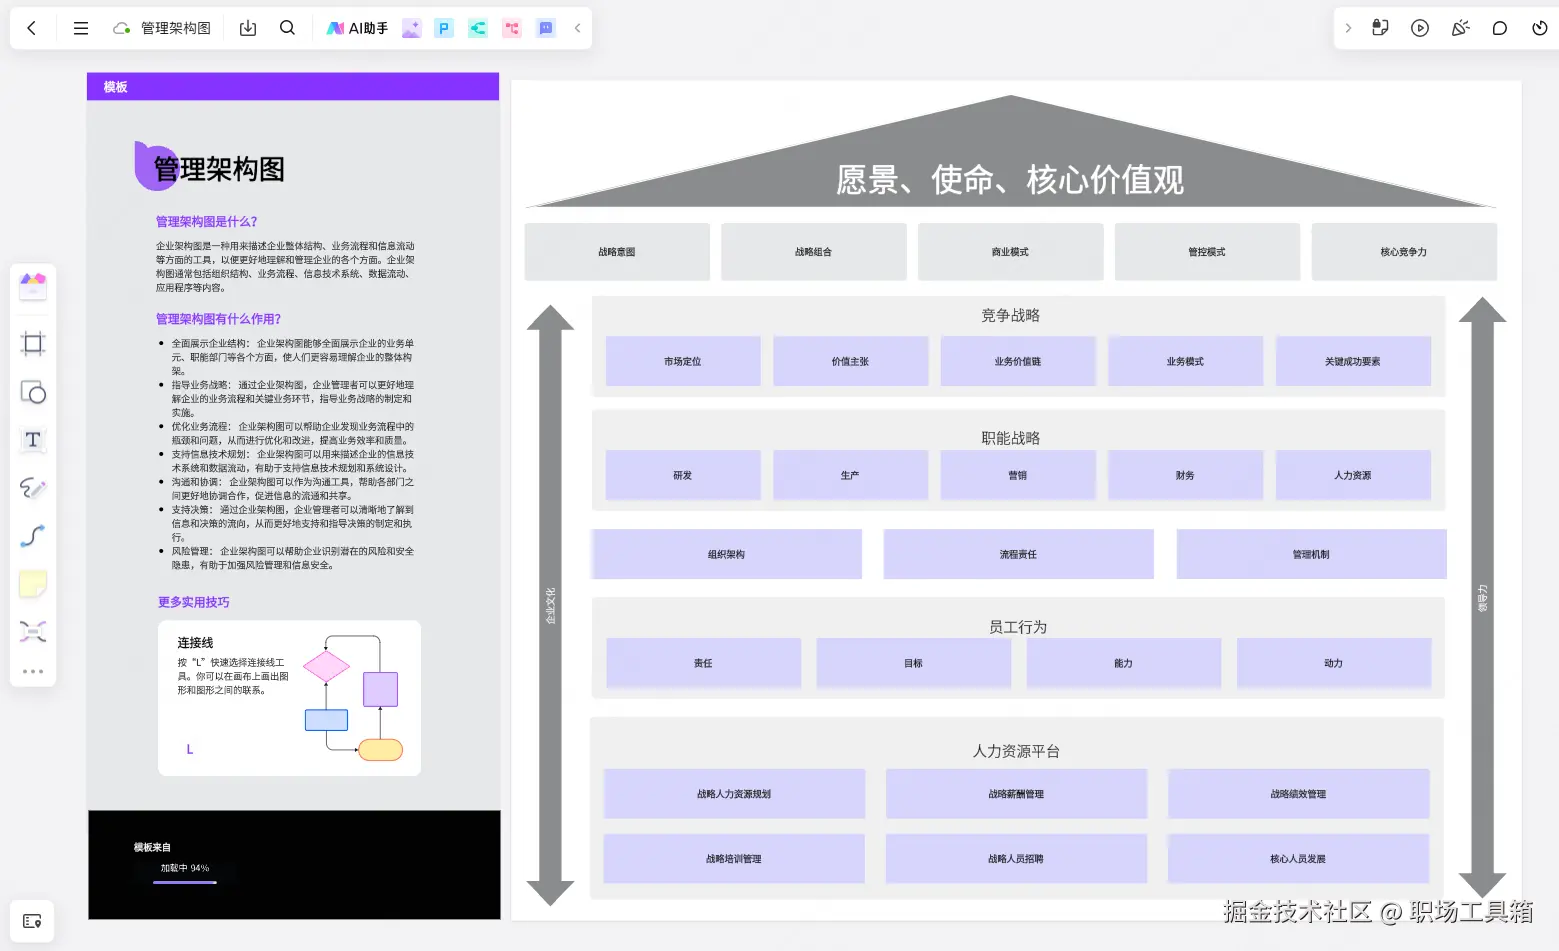Open the feedback icon at bottom left
The image size is (1559, 951).
pos(33,921)
